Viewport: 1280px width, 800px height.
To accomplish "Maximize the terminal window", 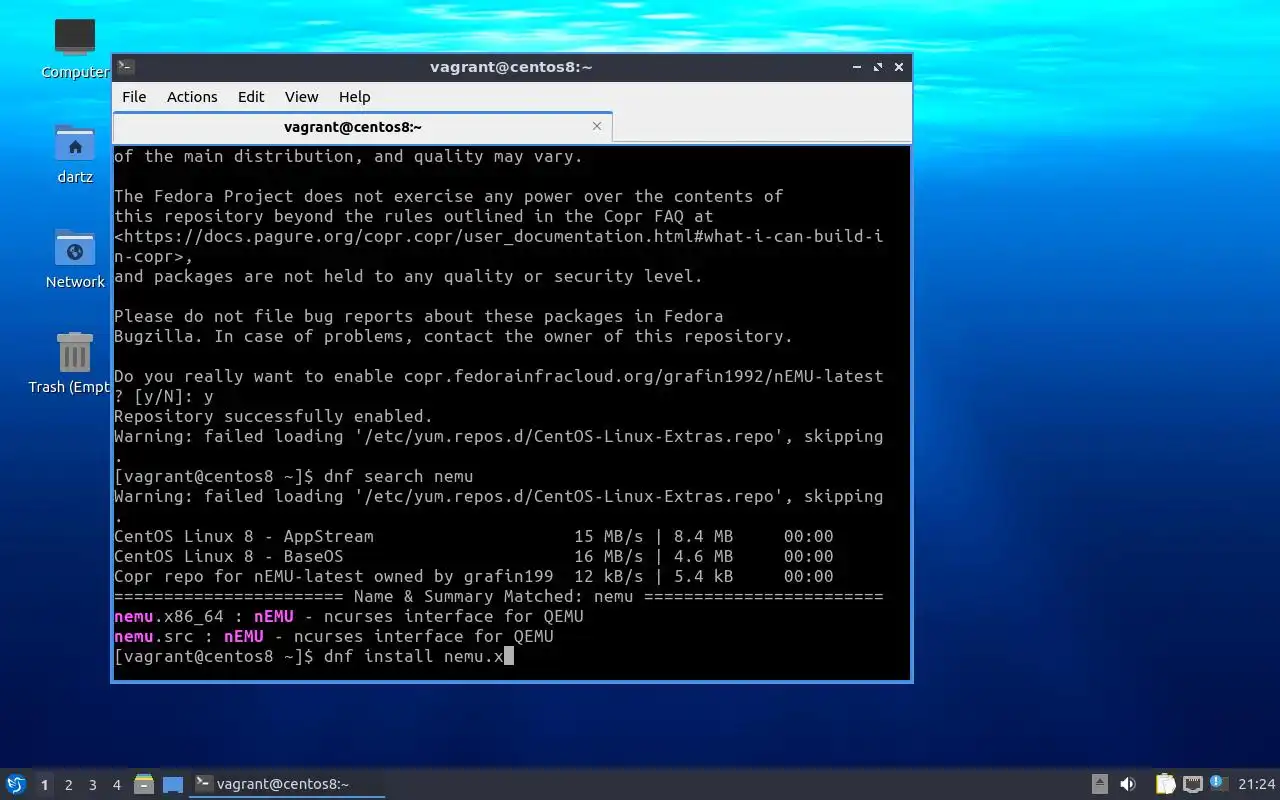I will (x=878, y=67).
